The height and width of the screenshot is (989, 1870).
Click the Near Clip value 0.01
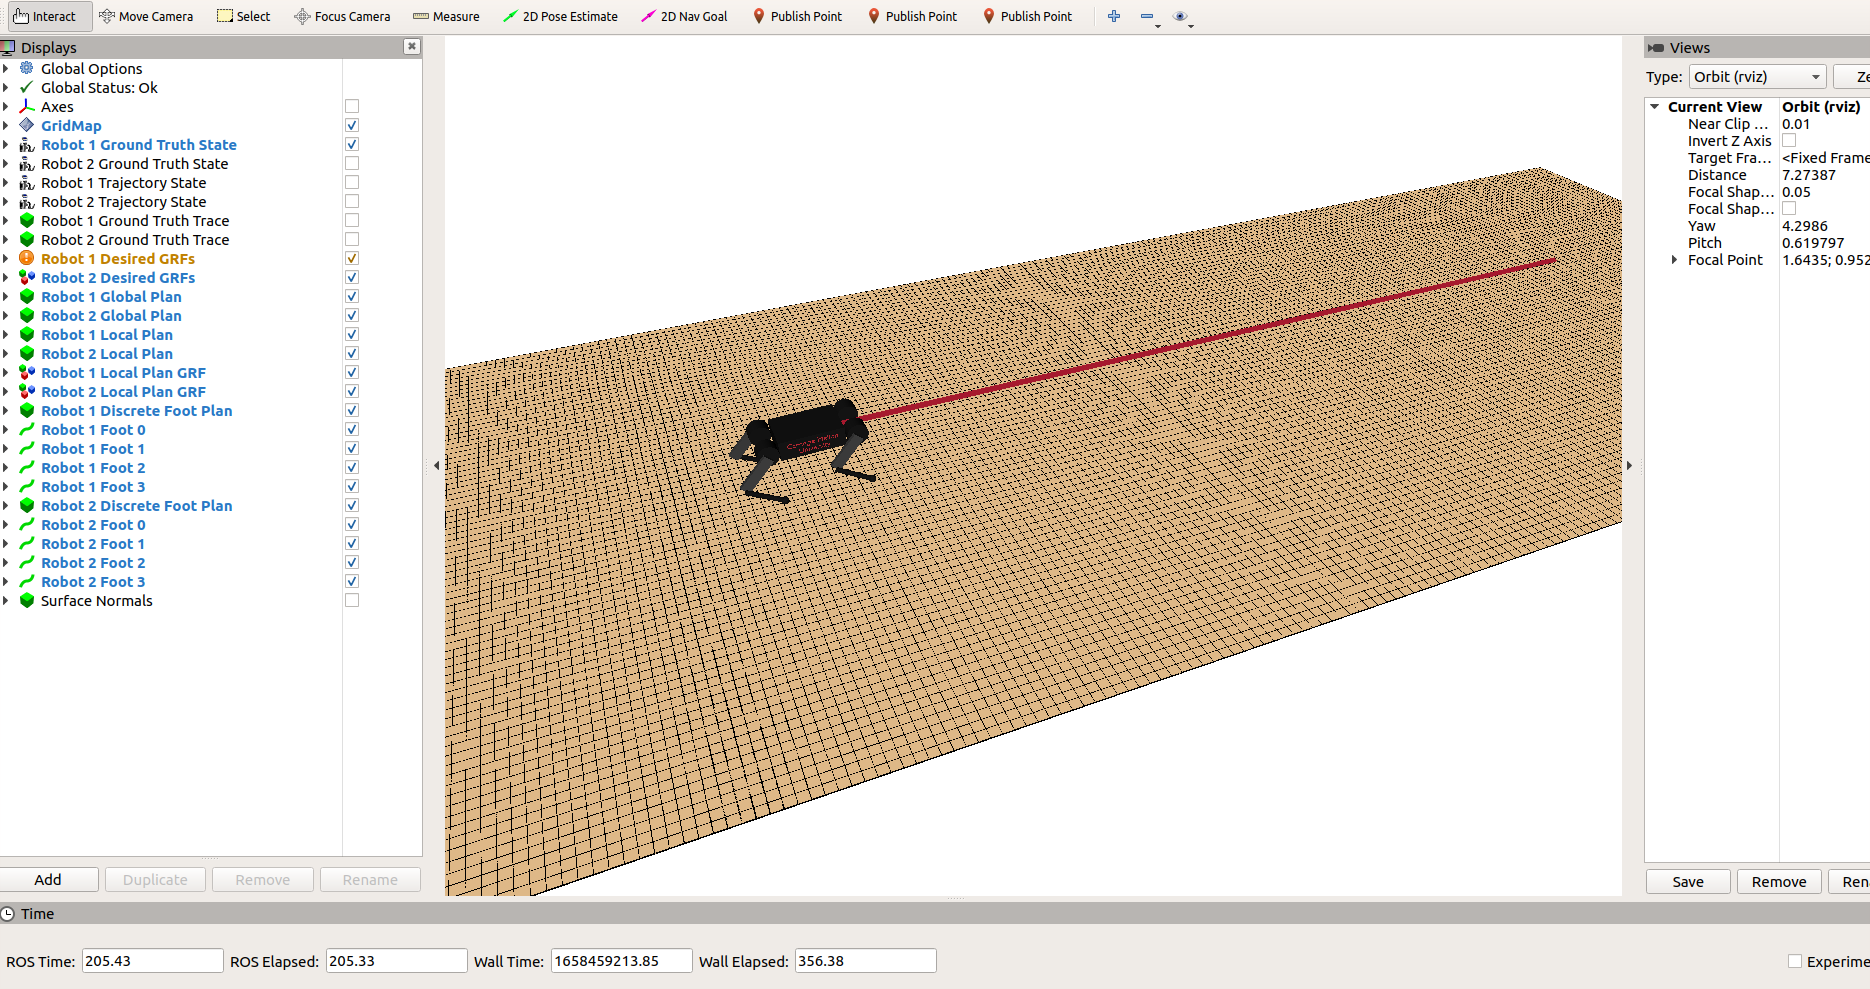click(1796, 124)
